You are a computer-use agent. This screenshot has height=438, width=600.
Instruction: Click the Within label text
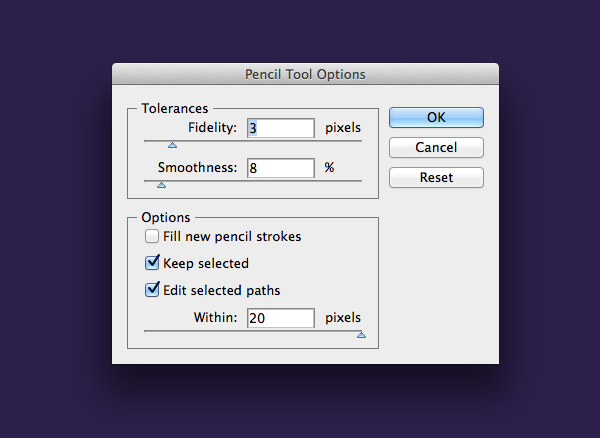pyautogui.click(x=215, y=318)
